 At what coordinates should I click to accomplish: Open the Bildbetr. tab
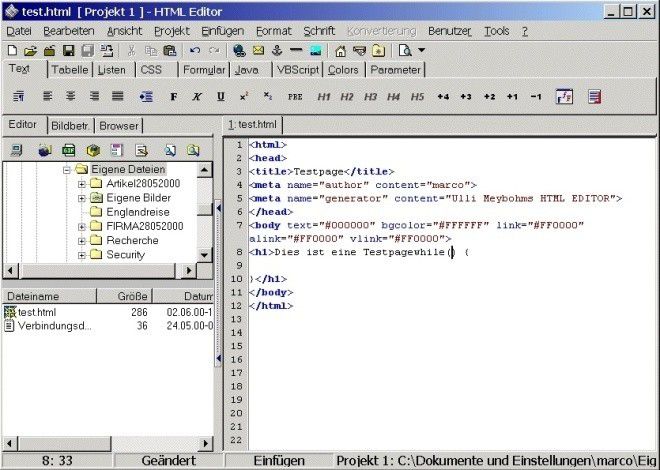click(x=70, y=126)
